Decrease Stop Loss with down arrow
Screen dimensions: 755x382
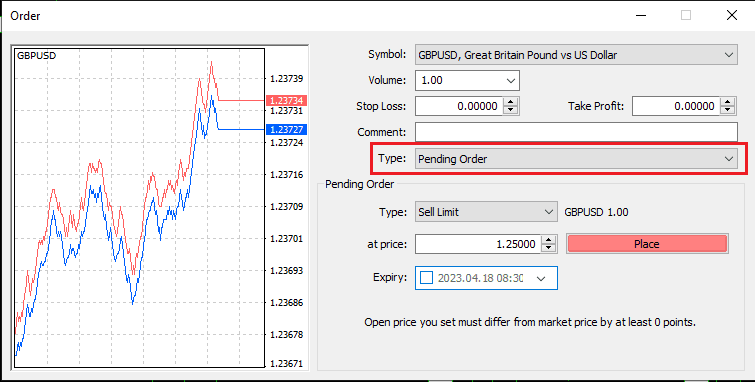[511, 110]
